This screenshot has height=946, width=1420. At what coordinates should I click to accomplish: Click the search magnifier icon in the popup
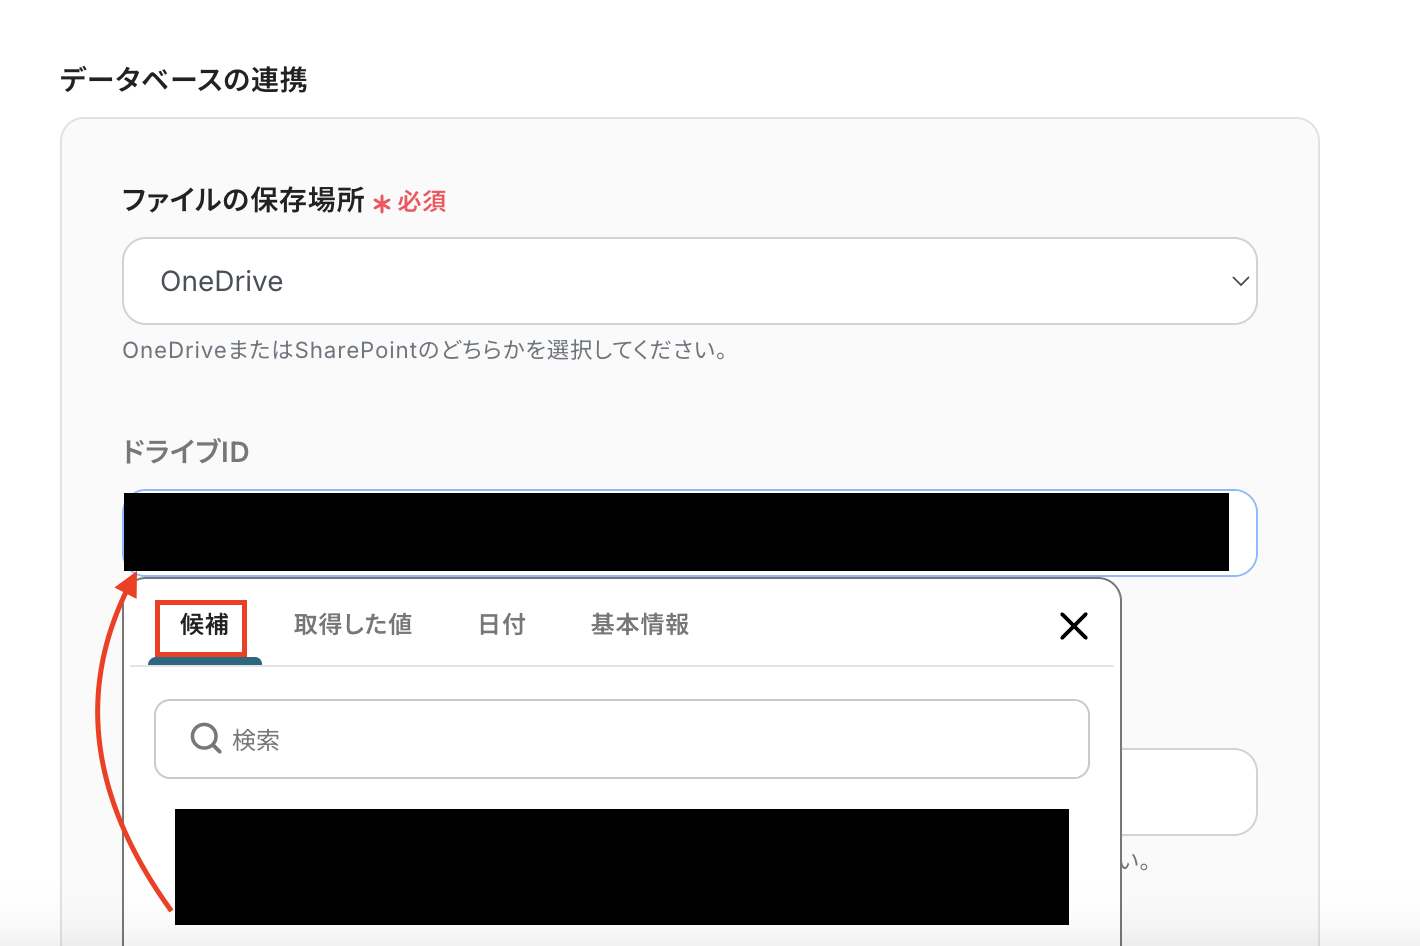click(205, 738)
